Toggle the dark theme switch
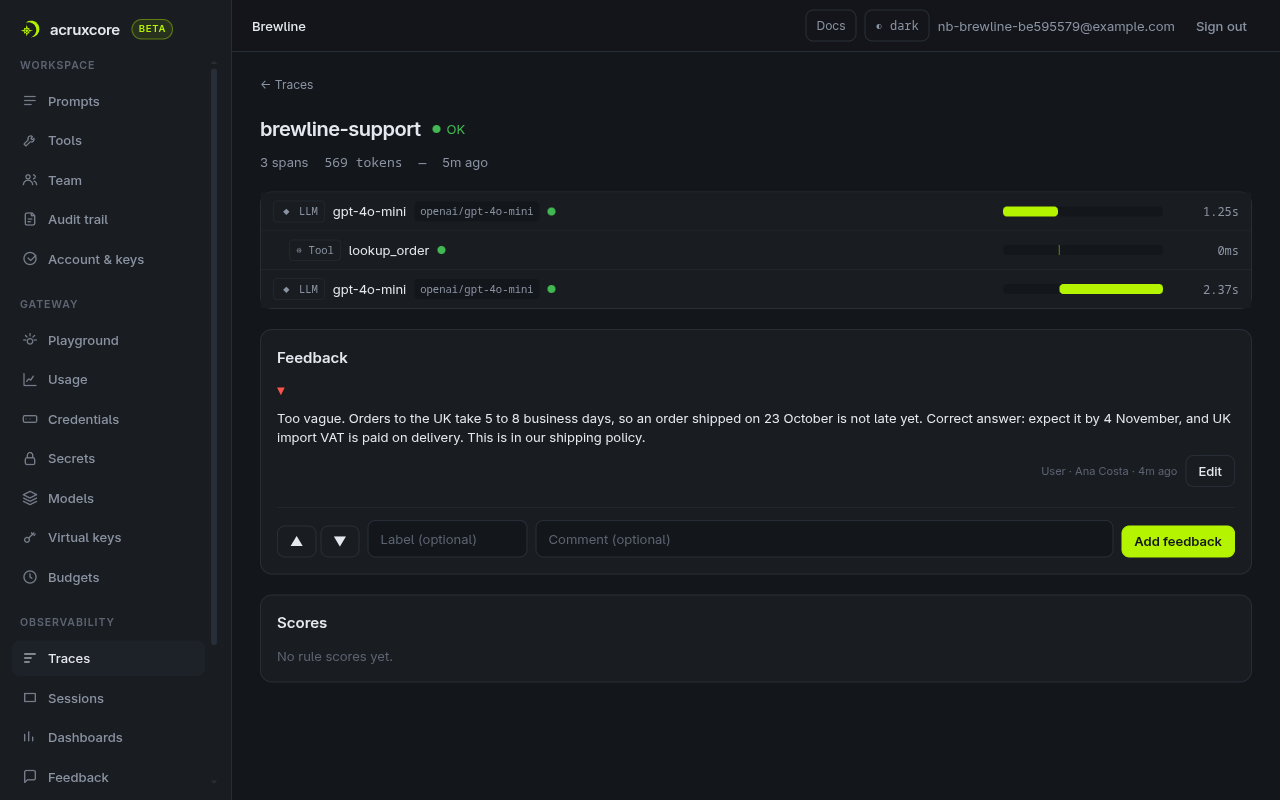Viewport: 1280px width, 800px height. (x=897, y=26)
